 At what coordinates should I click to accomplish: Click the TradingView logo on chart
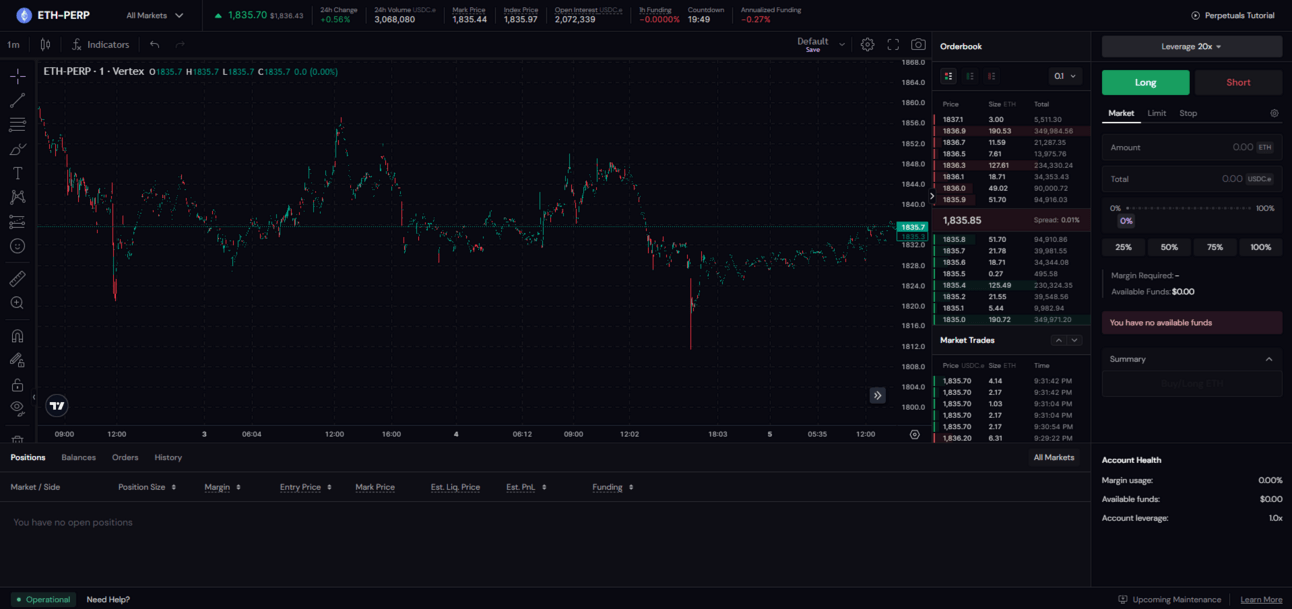tap(57, 405)
